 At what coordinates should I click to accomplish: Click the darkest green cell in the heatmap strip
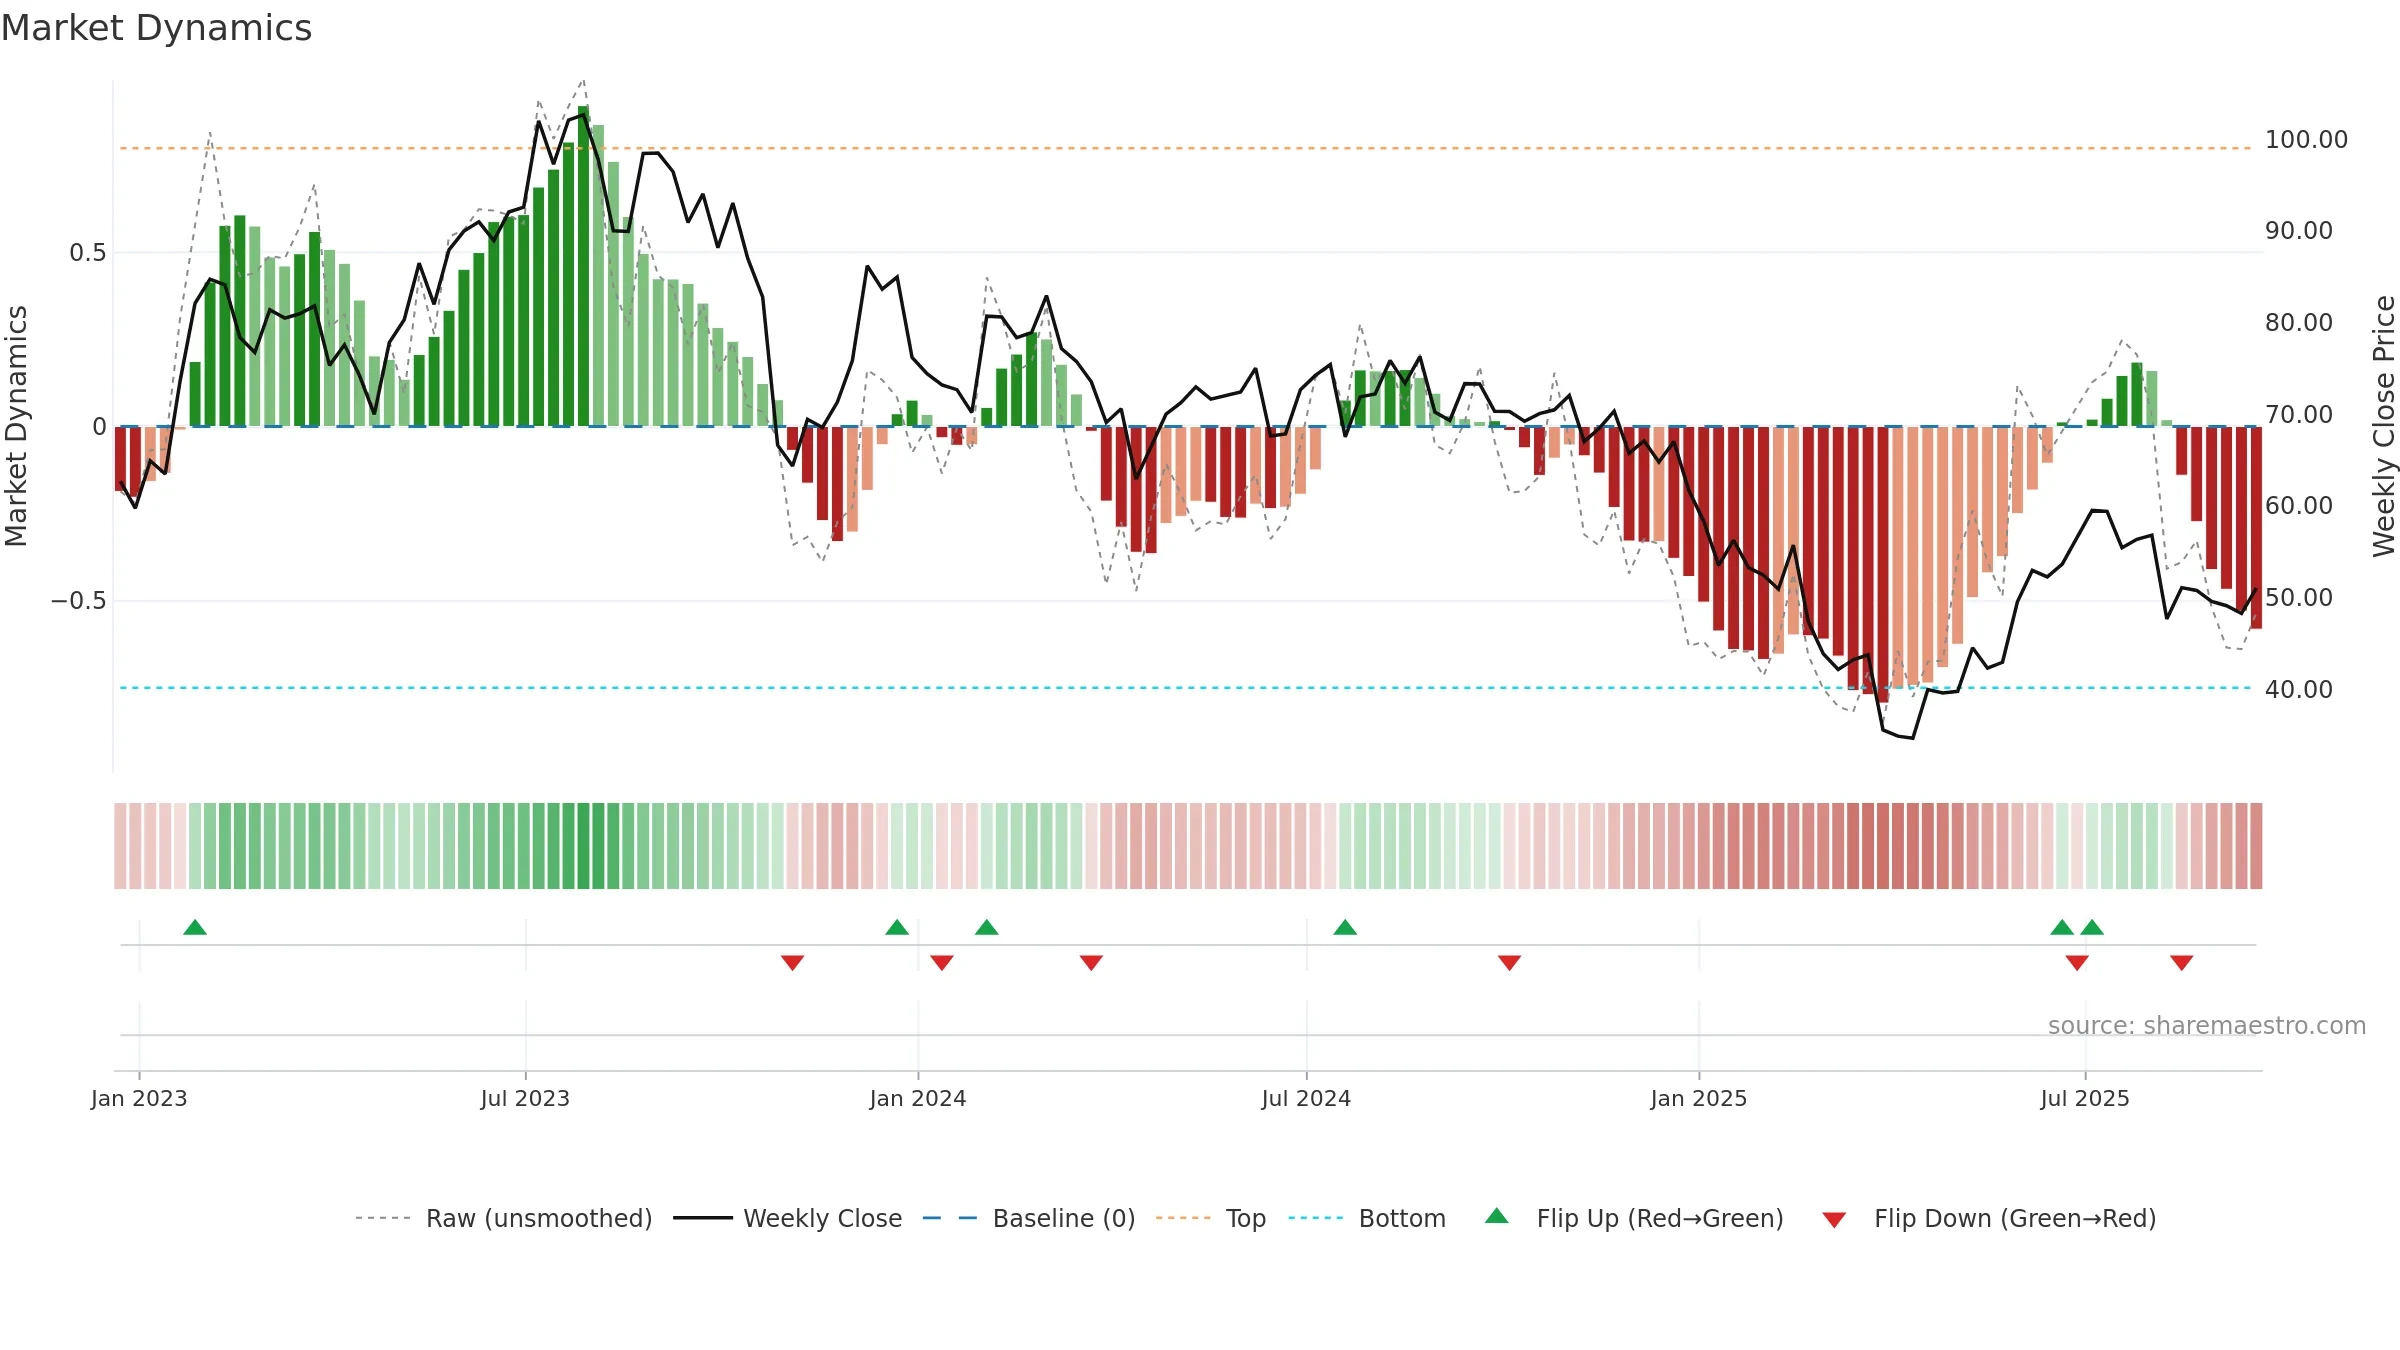pos(583,846)
